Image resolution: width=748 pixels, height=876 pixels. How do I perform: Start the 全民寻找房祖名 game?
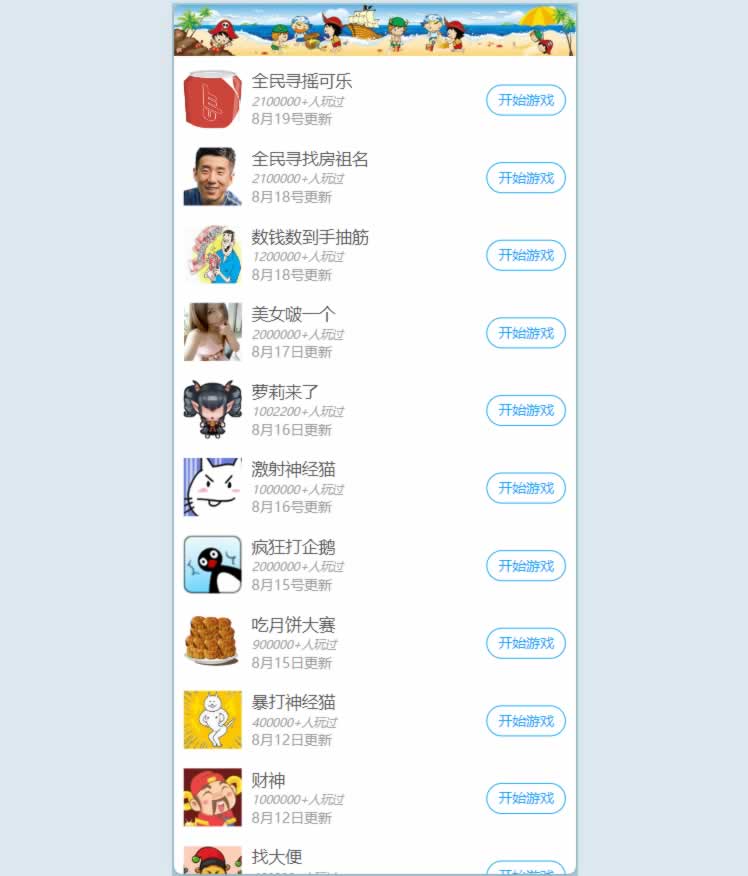pos(526,178)
